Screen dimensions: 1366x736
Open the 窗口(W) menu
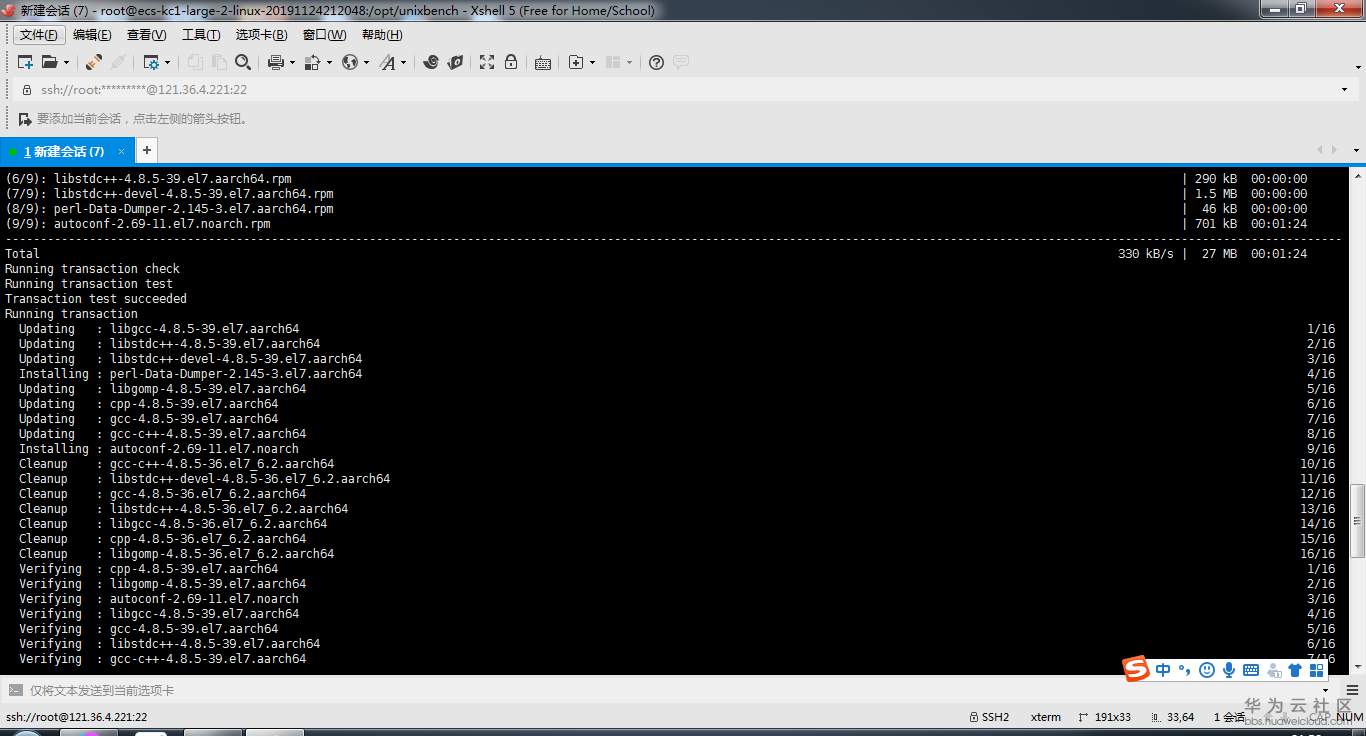click(x=324, y=35)
